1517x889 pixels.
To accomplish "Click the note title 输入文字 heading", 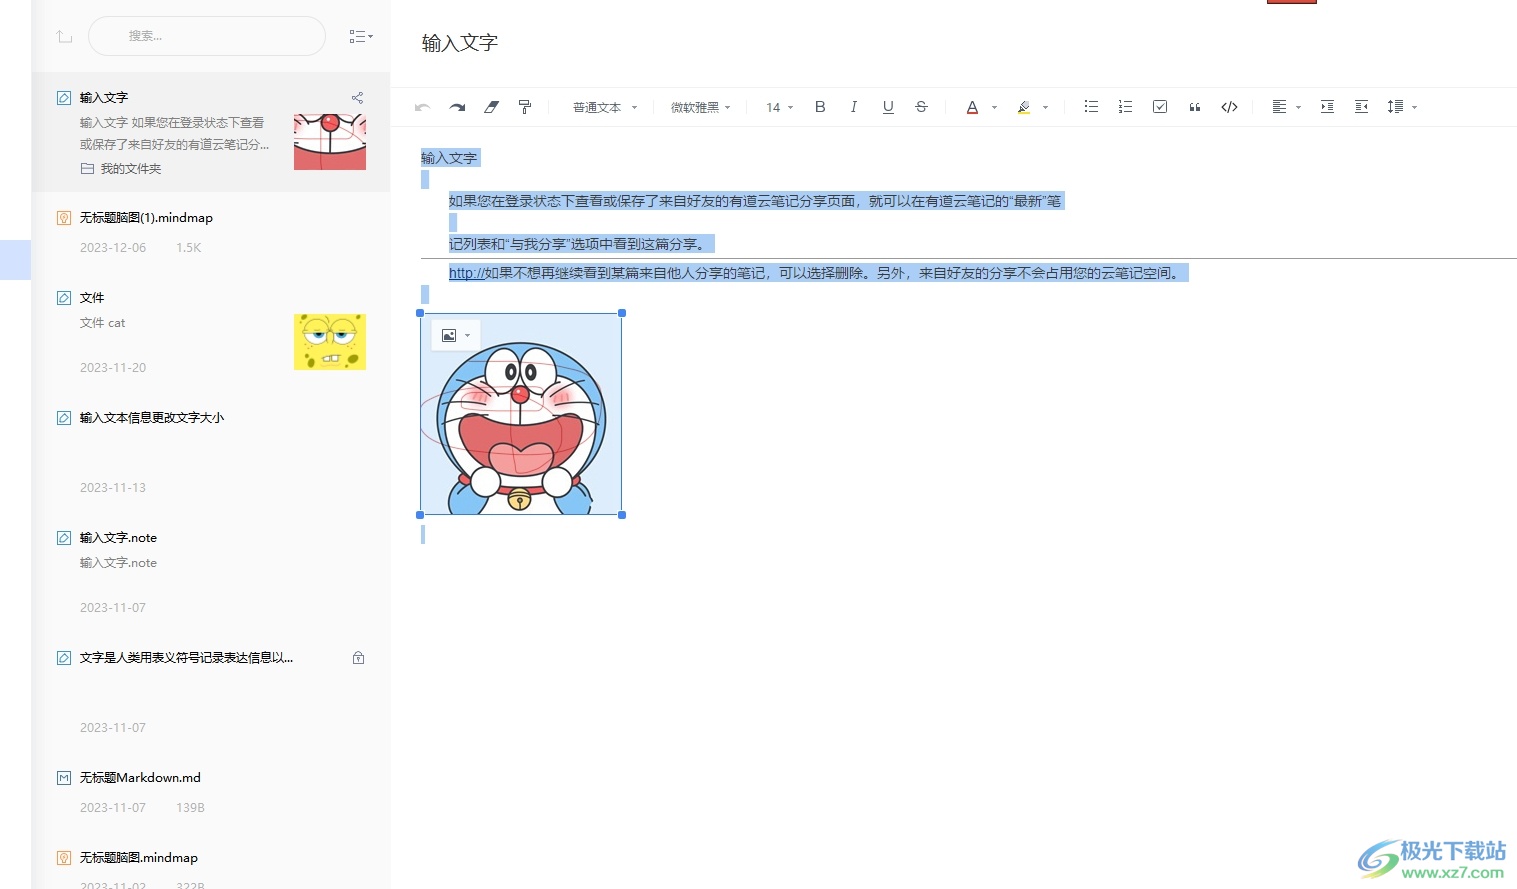I will tap(460, 43).
